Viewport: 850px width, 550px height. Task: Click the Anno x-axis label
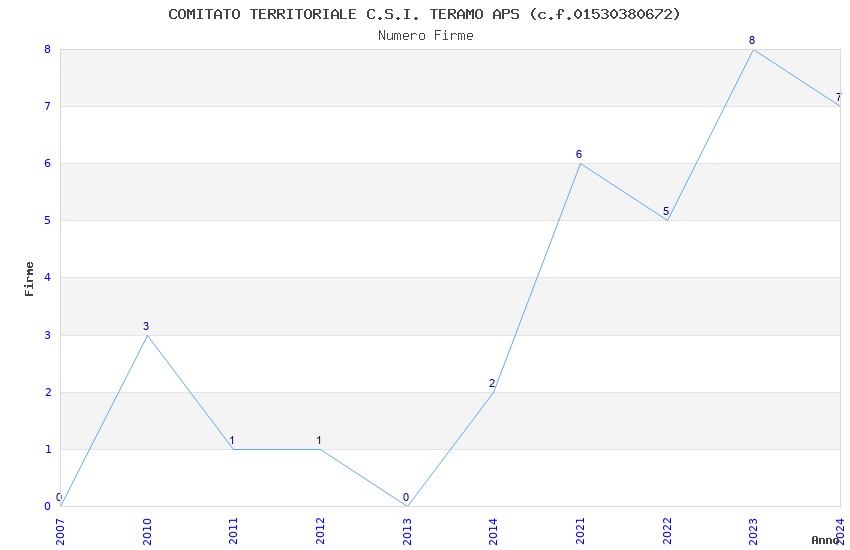825,540
